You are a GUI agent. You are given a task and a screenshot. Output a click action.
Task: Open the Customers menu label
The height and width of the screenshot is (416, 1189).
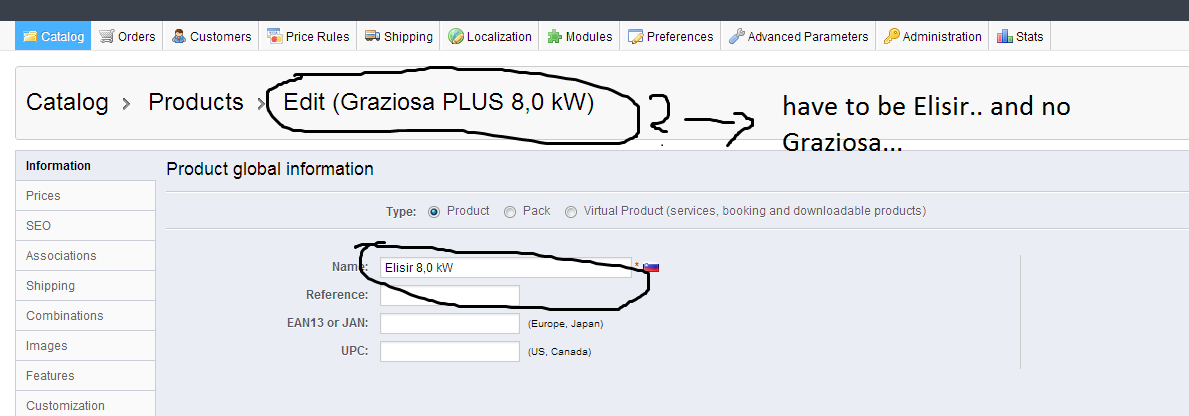point(221,36)
